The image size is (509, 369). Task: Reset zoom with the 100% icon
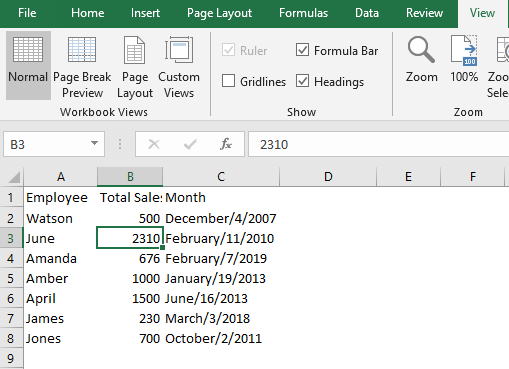tap(464, 60)
